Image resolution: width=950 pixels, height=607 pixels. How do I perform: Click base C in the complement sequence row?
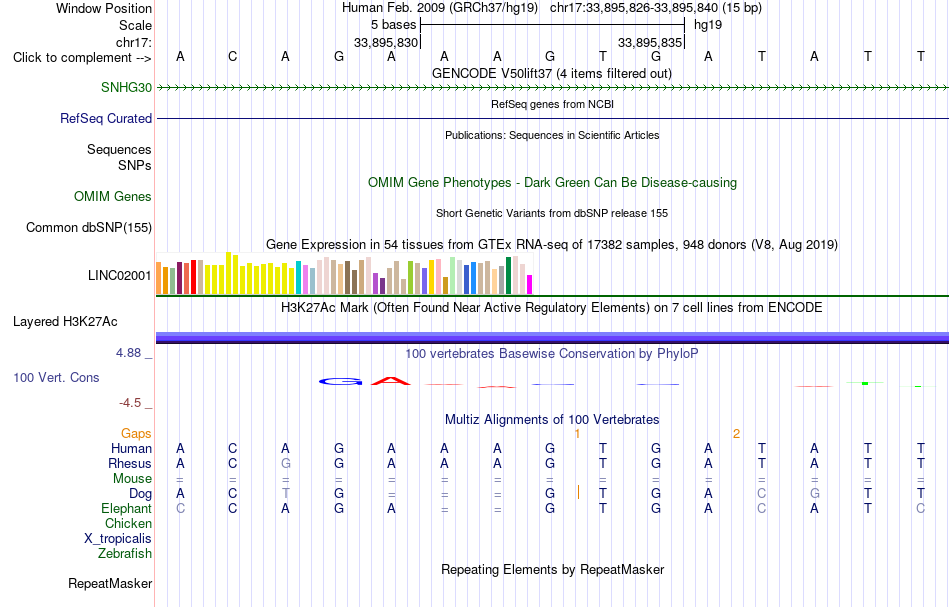pos(233,56)
